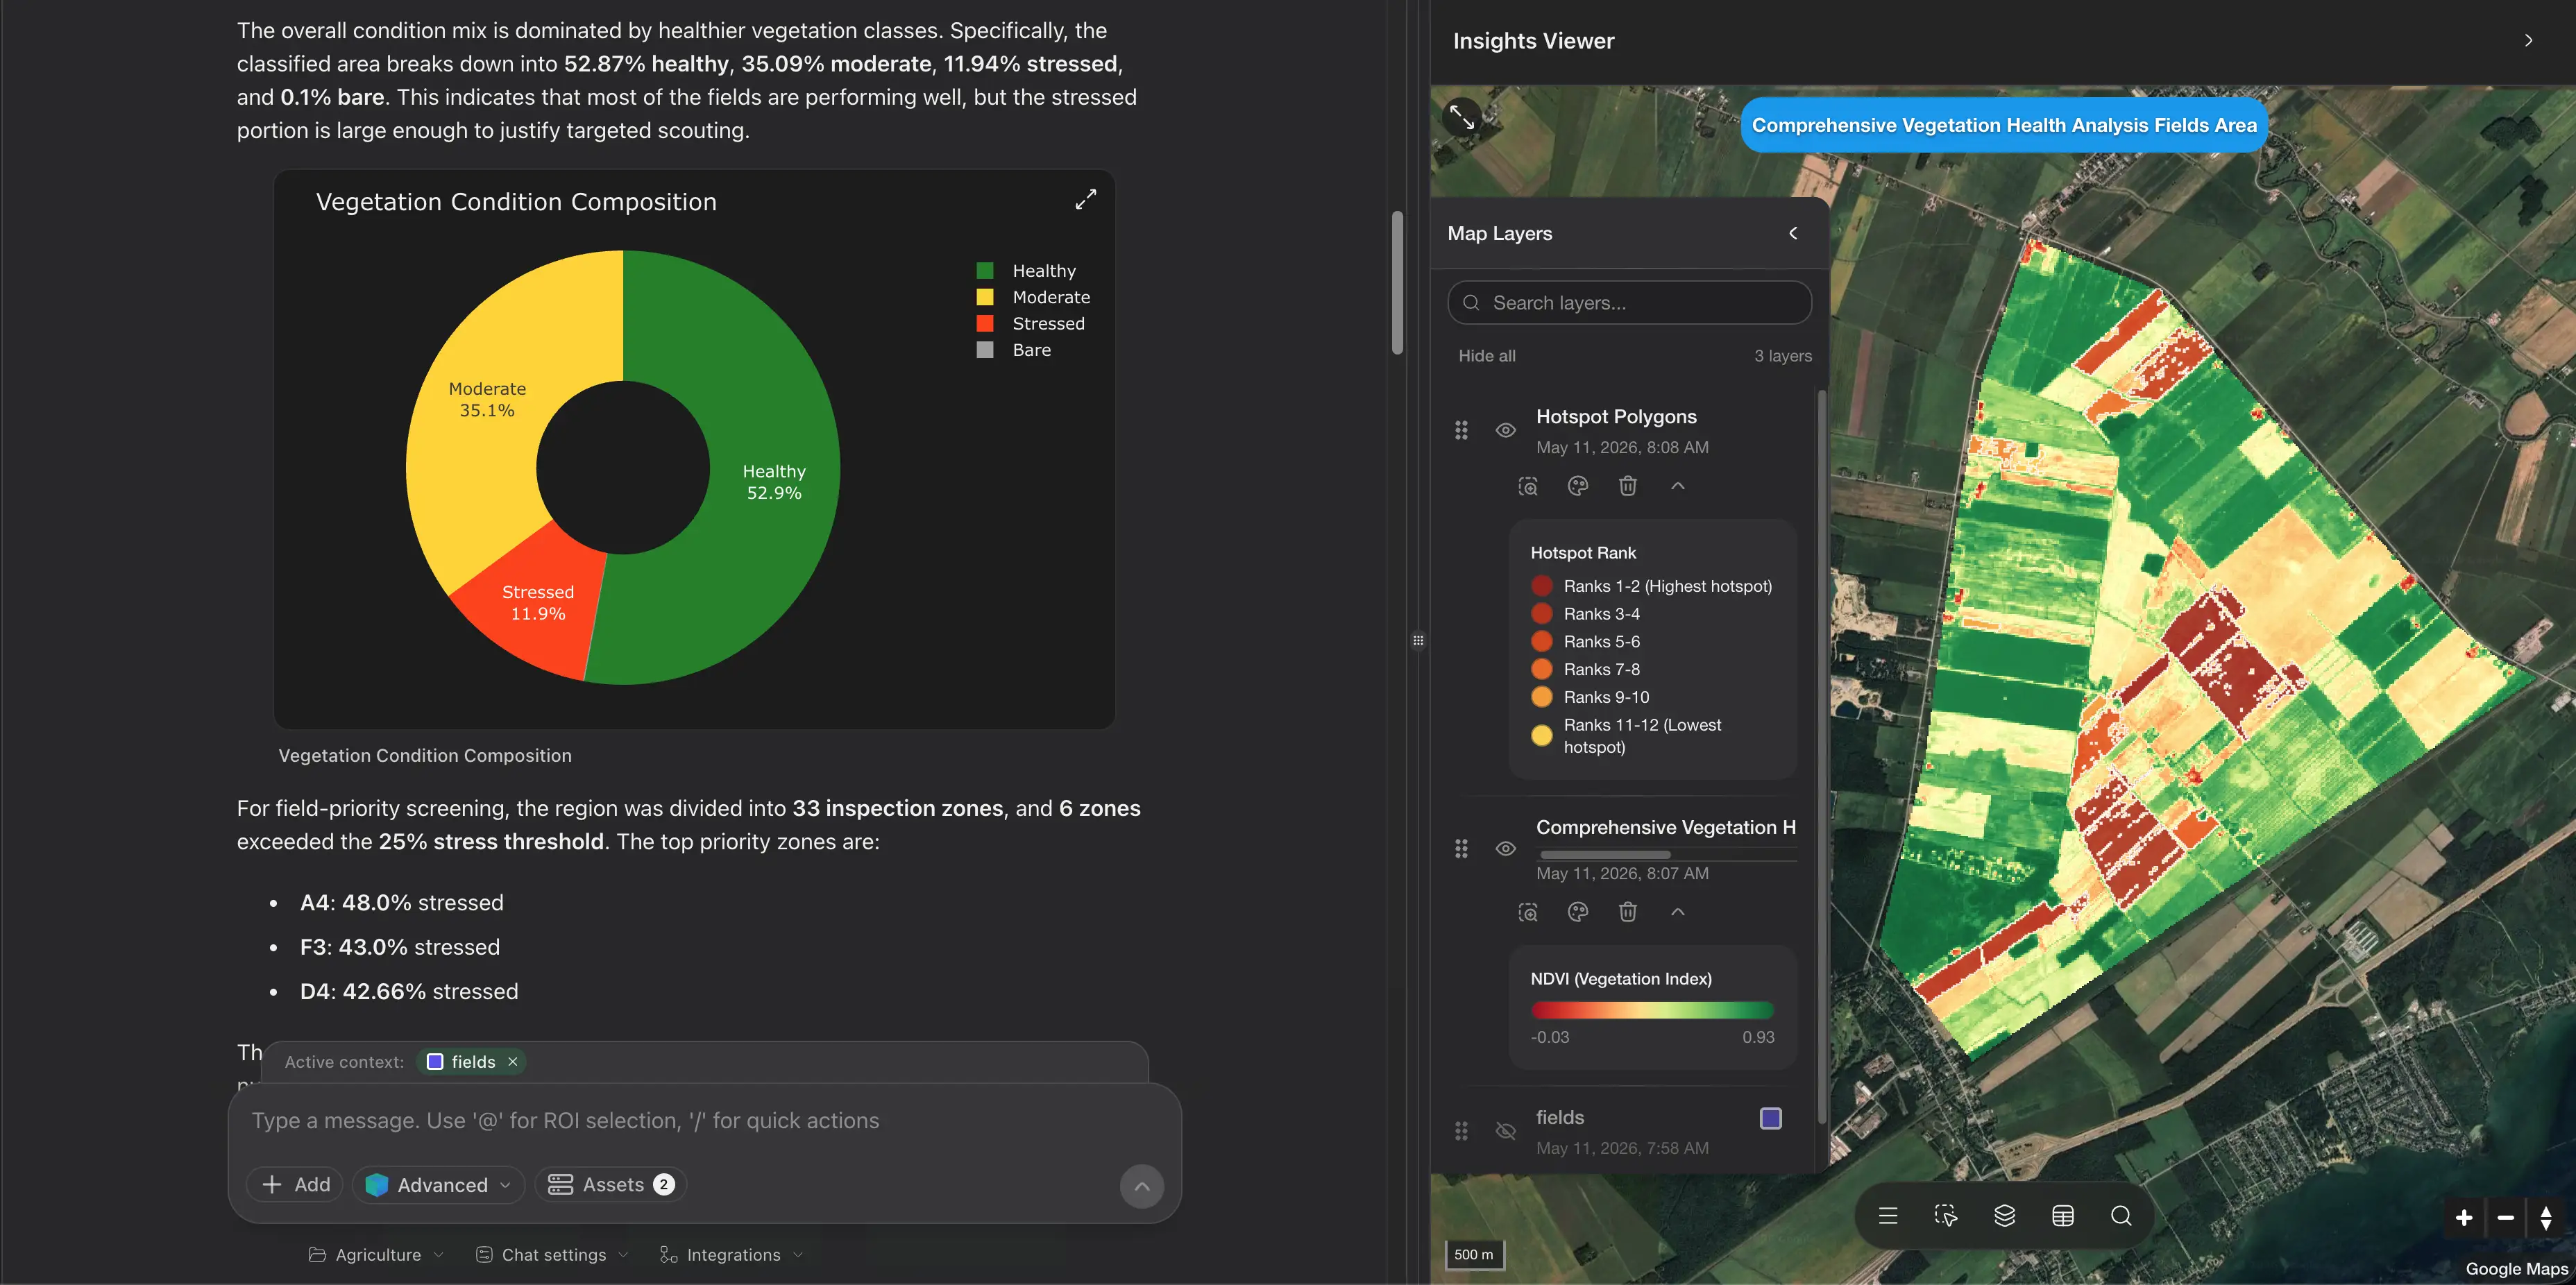Click the panel divider resize handle
Viewport: 2576px width, 1285px height.
pos(1418,641)
